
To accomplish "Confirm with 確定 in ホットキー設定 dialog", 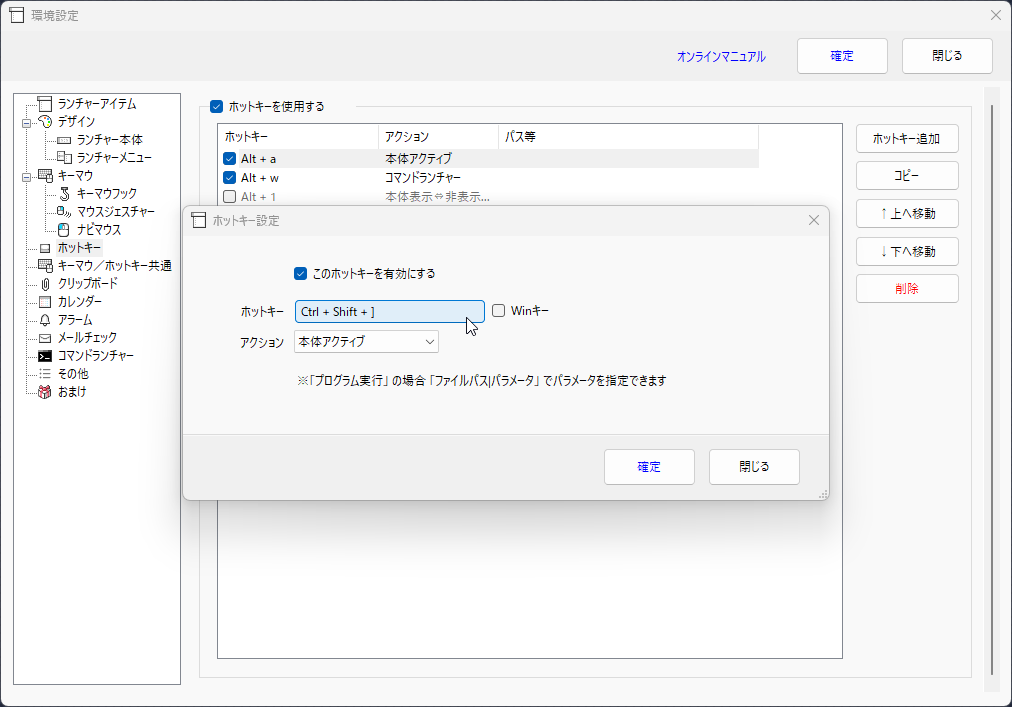I will pos(649,467).
